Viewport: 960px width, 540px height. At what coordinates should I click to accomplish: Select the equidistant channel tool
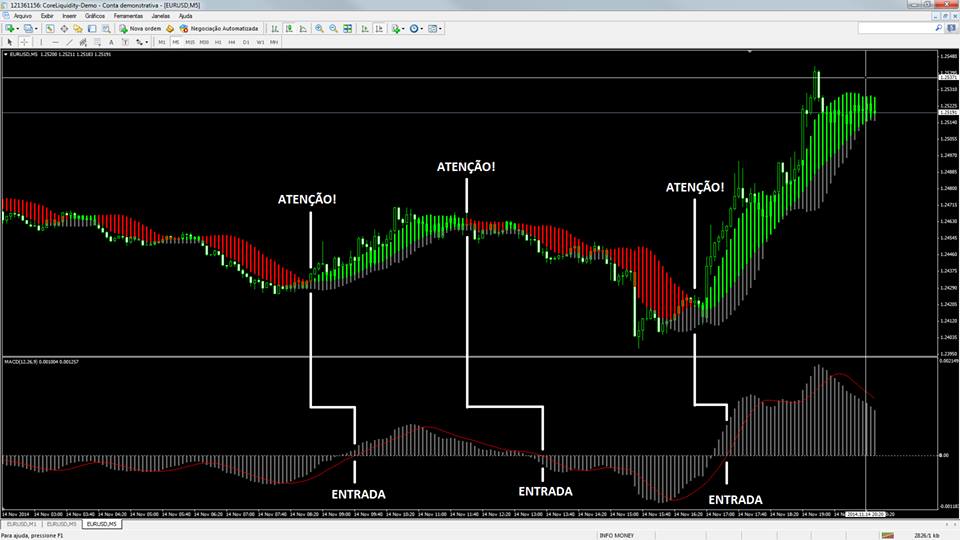coord(83,42)
